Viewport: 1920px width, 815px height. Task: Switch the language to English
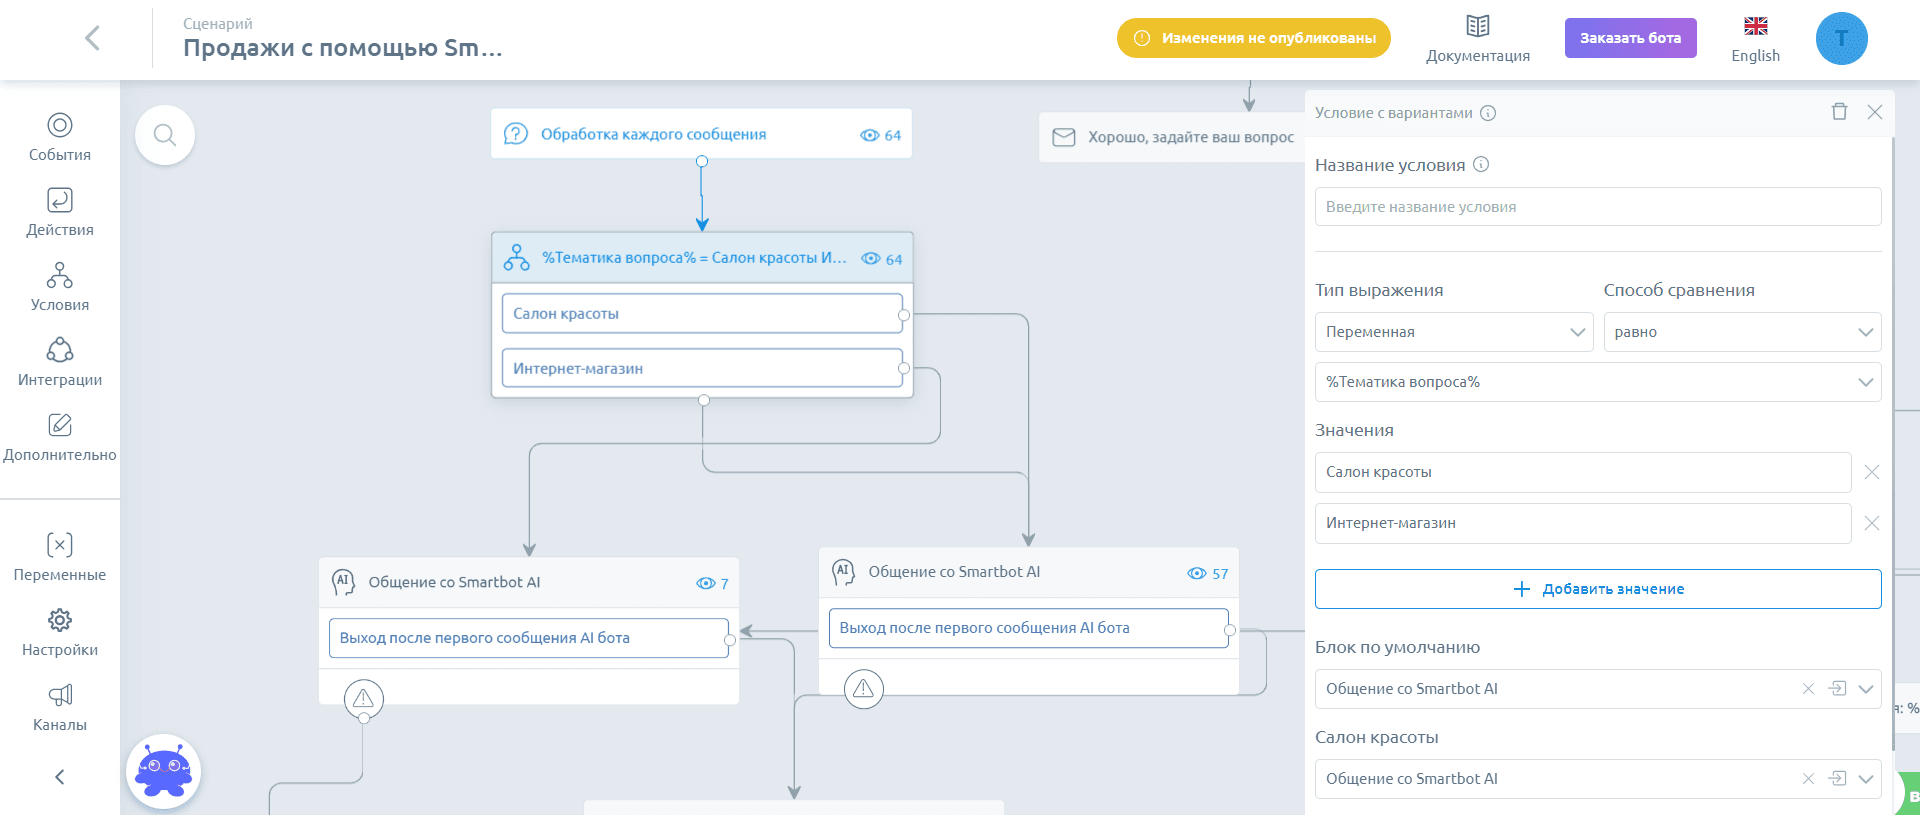(1756, 40)
